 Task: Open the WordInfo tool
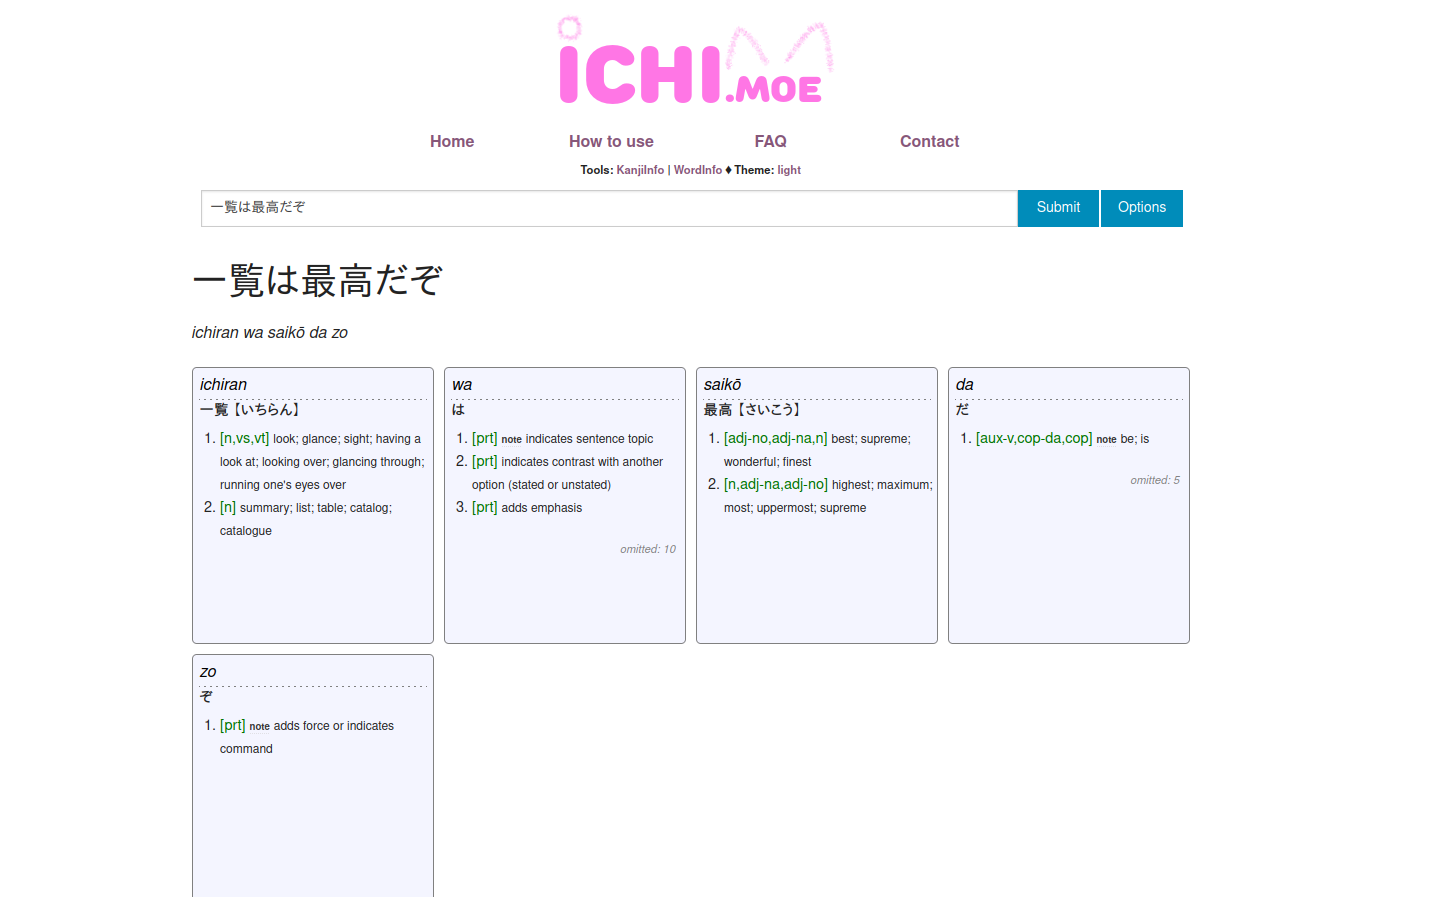[x=698, y=170]
